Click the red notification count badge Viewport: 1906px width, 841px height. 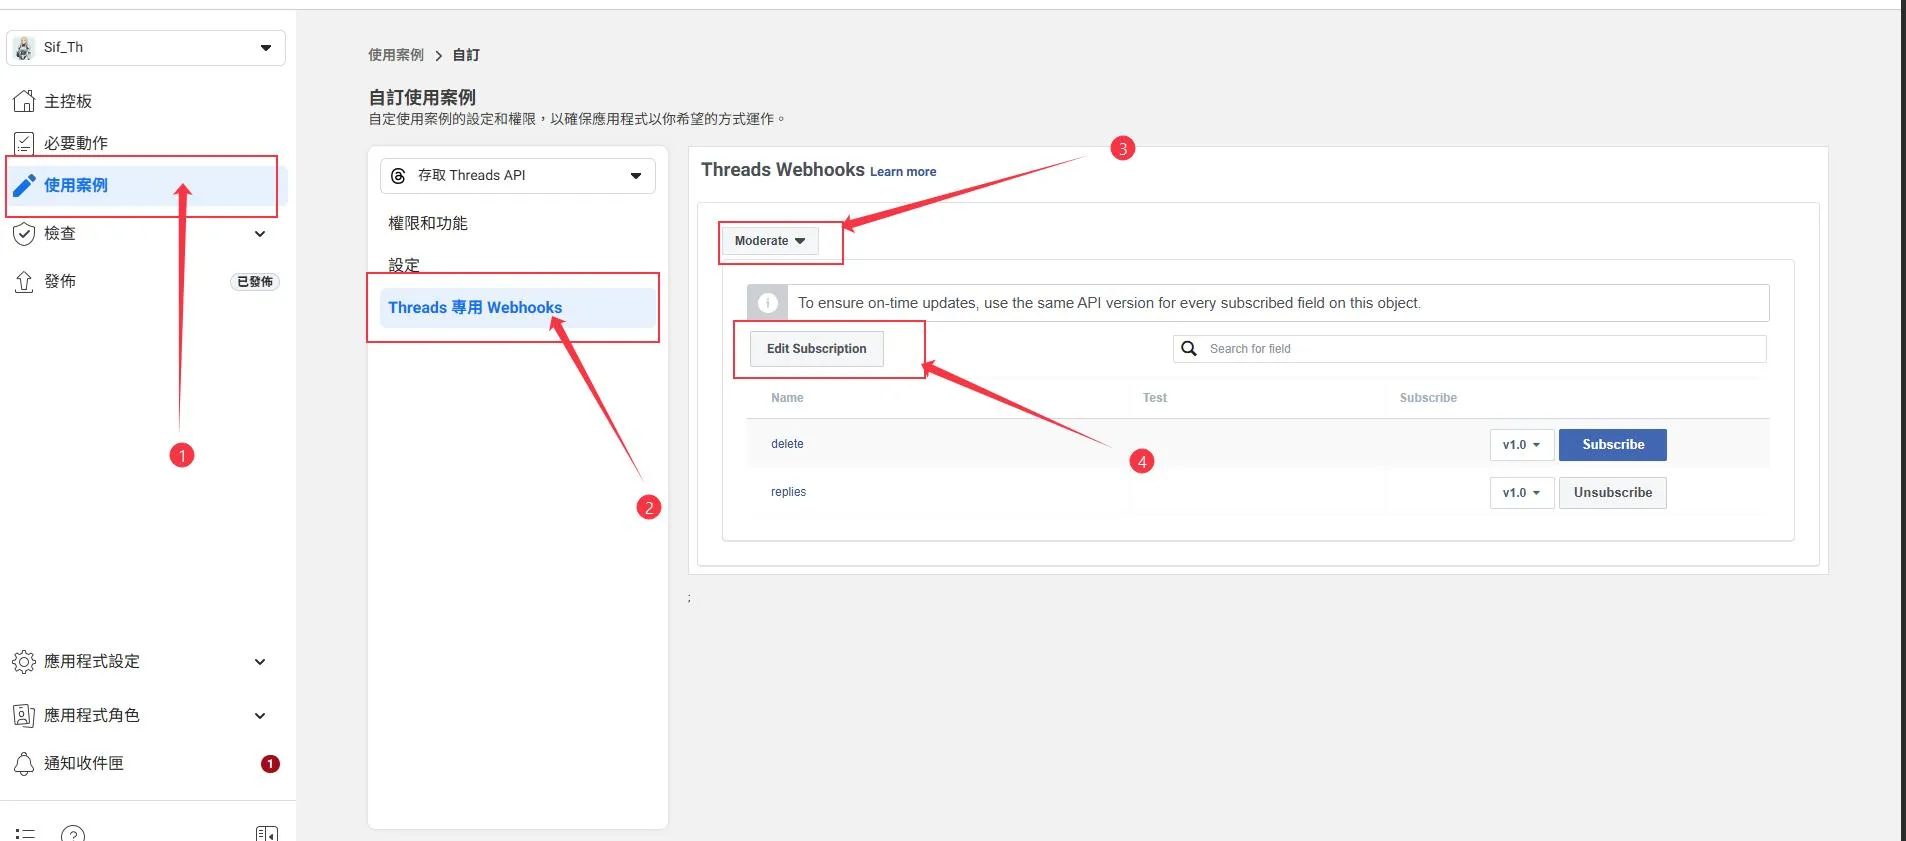tap(270, 764)
